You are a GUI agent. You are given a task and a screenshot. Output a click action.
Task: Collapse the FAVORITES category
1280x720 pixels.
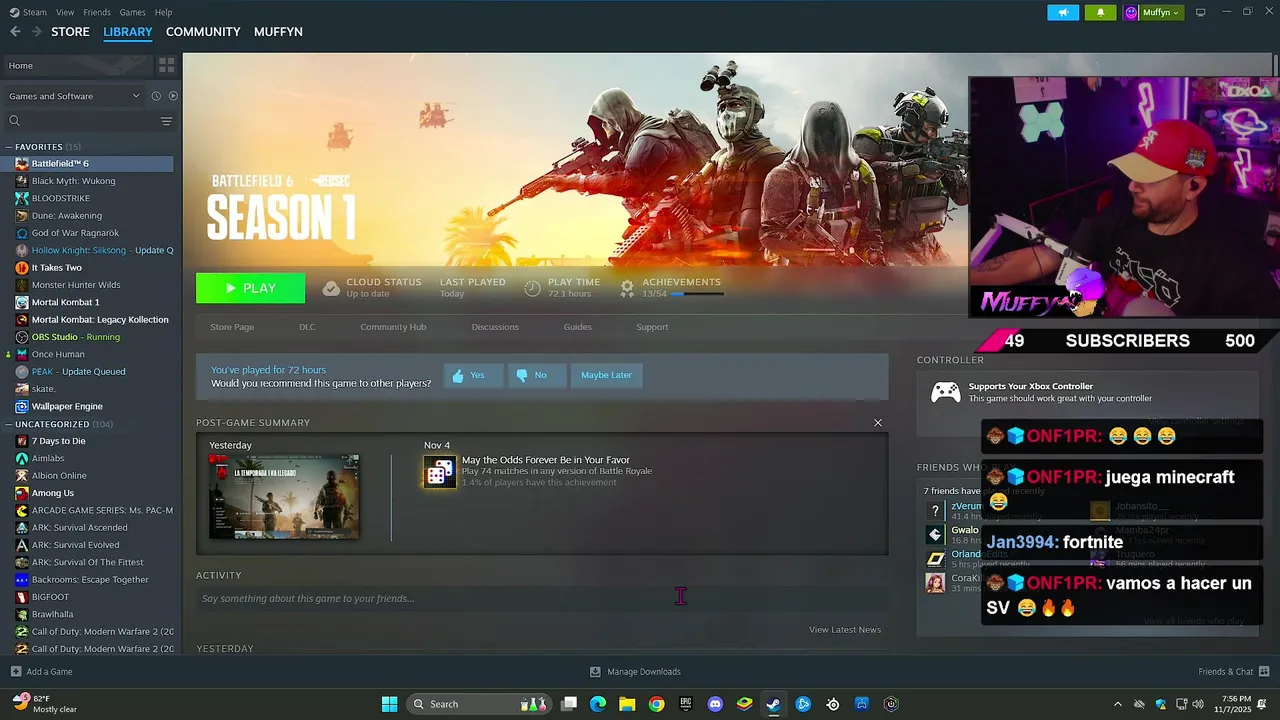coord(10,147)
